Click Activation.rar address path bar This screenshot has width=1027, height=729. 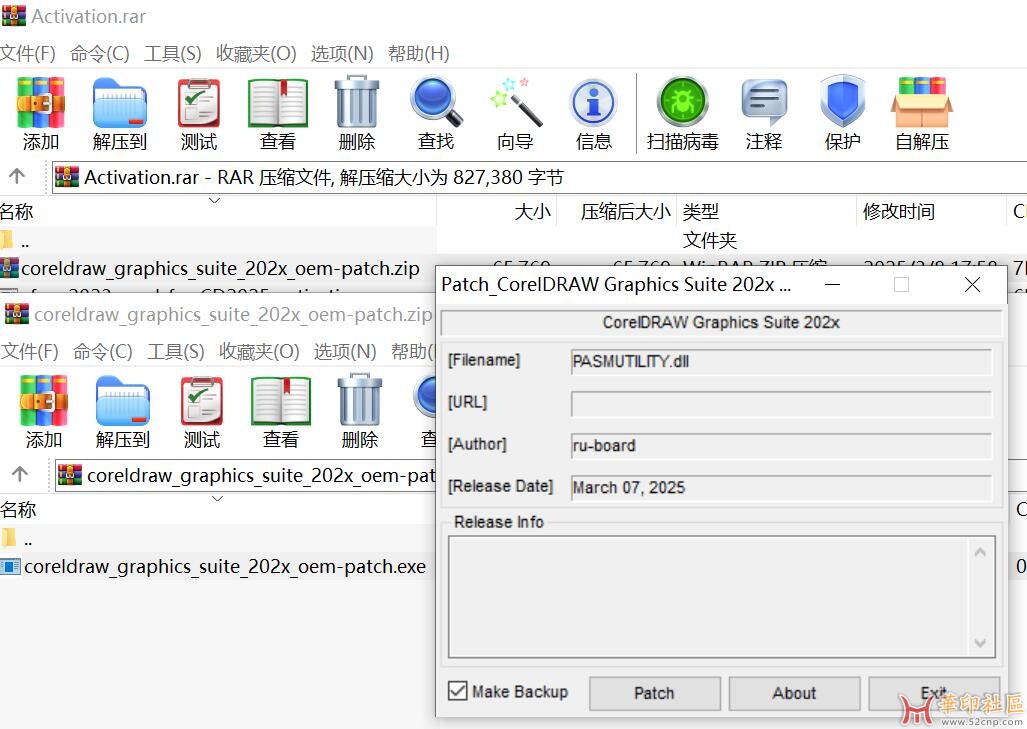pos(539,177)
